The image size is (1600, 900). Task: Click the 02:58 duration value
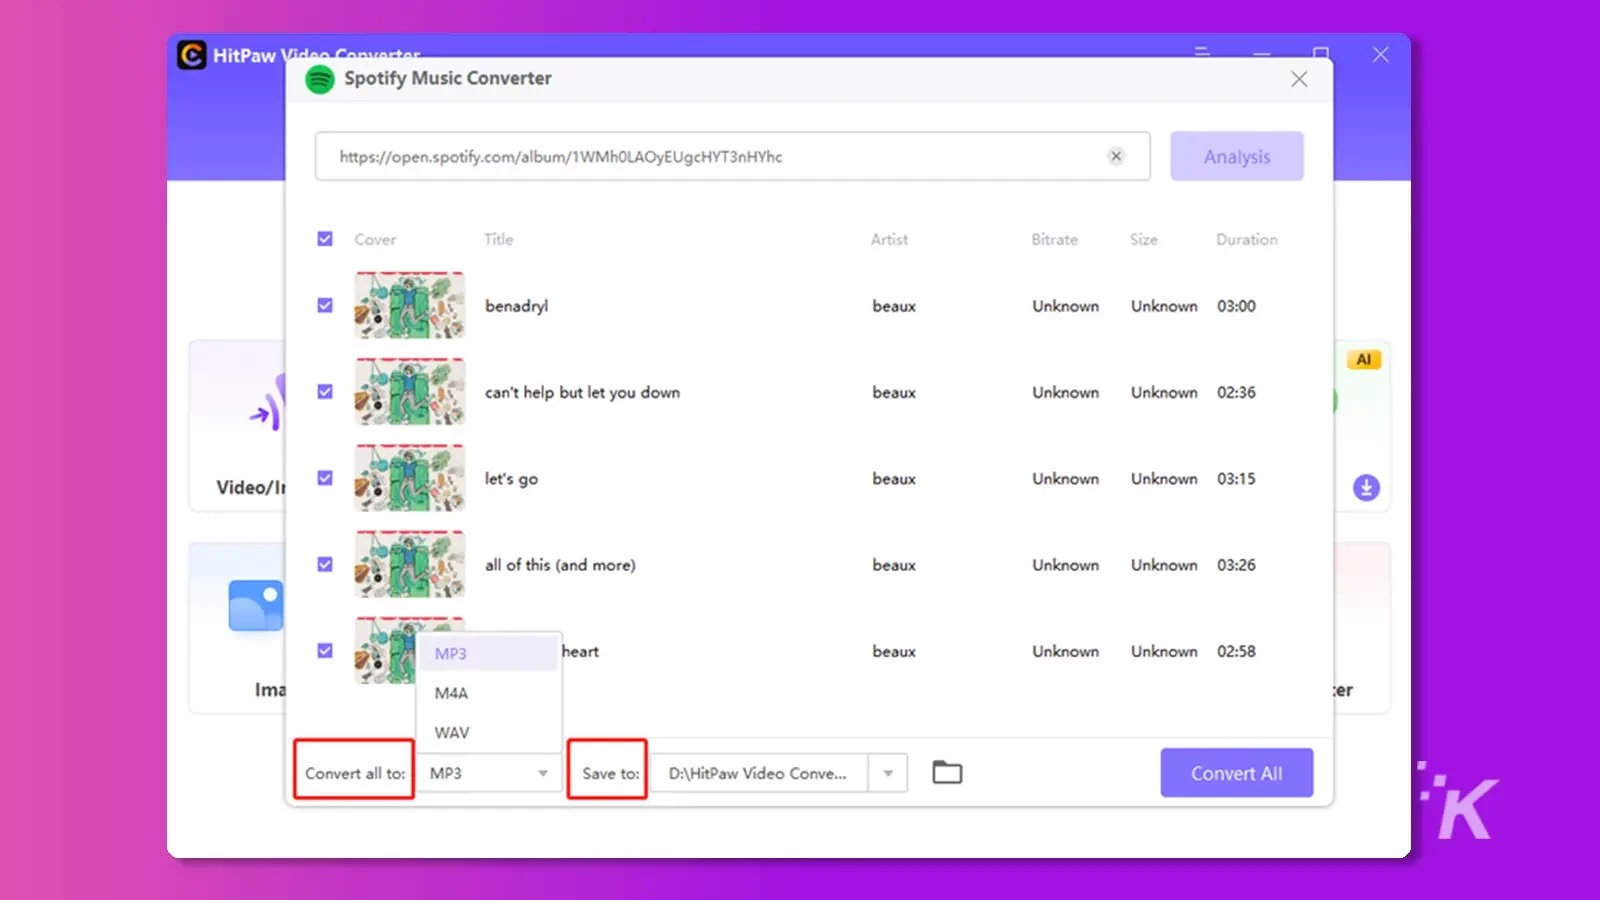1236,651
